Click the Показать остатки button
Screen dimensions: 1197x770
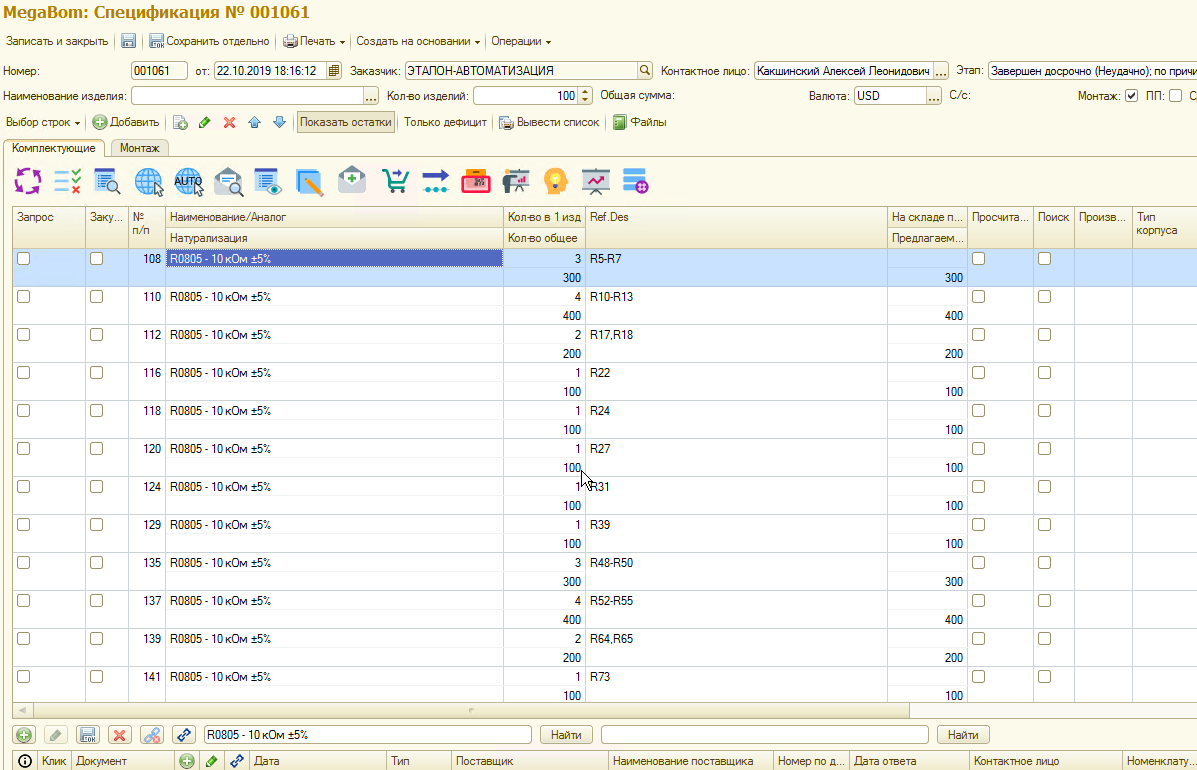346,122
